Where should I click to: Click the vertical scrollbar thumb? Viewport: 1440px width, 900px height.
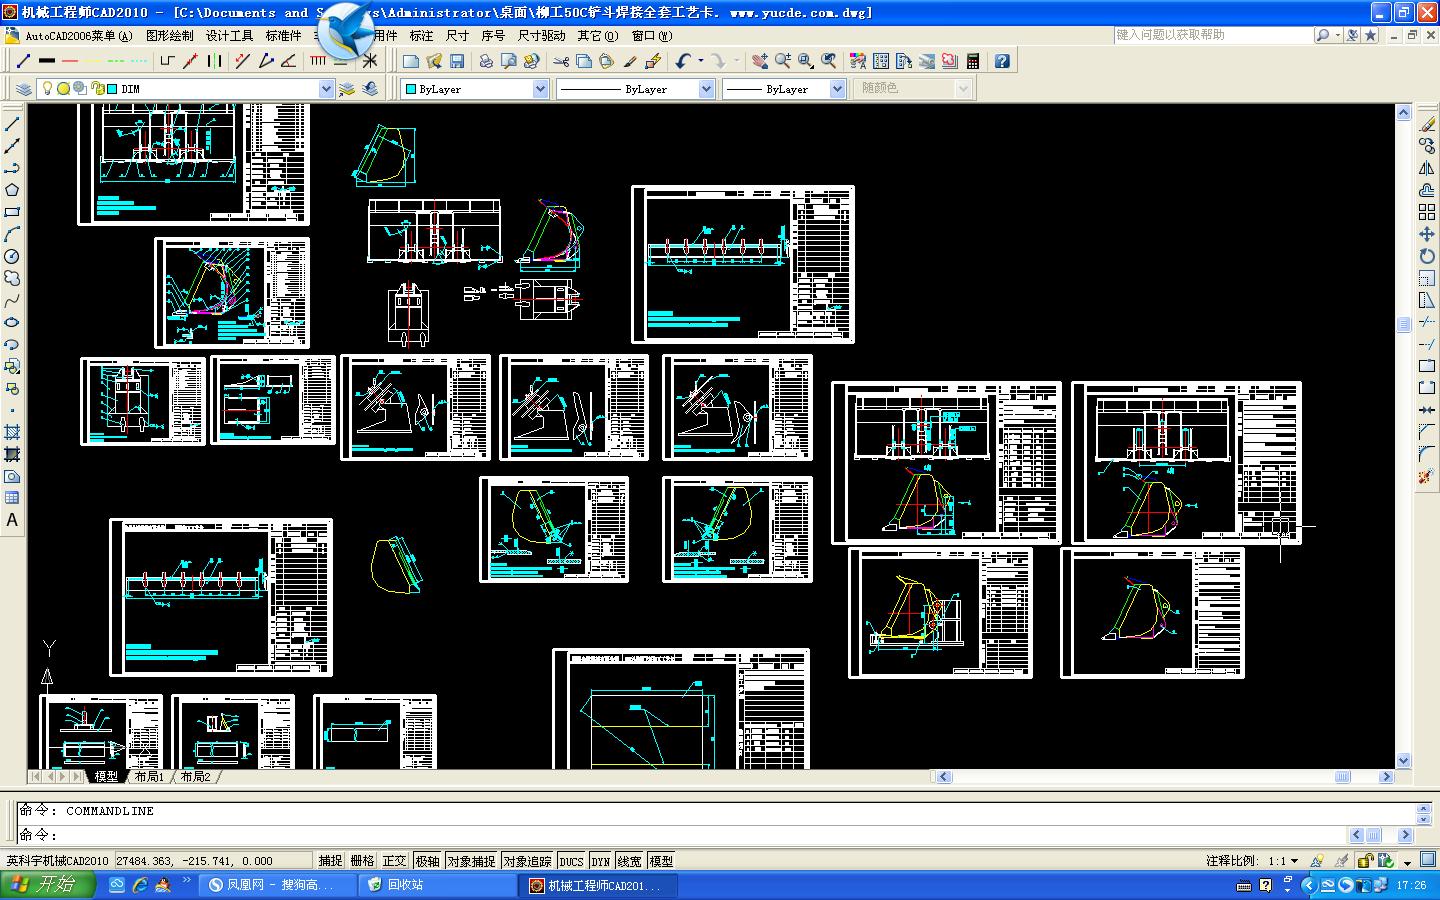pyautogui.click(x=1404, y=324)
